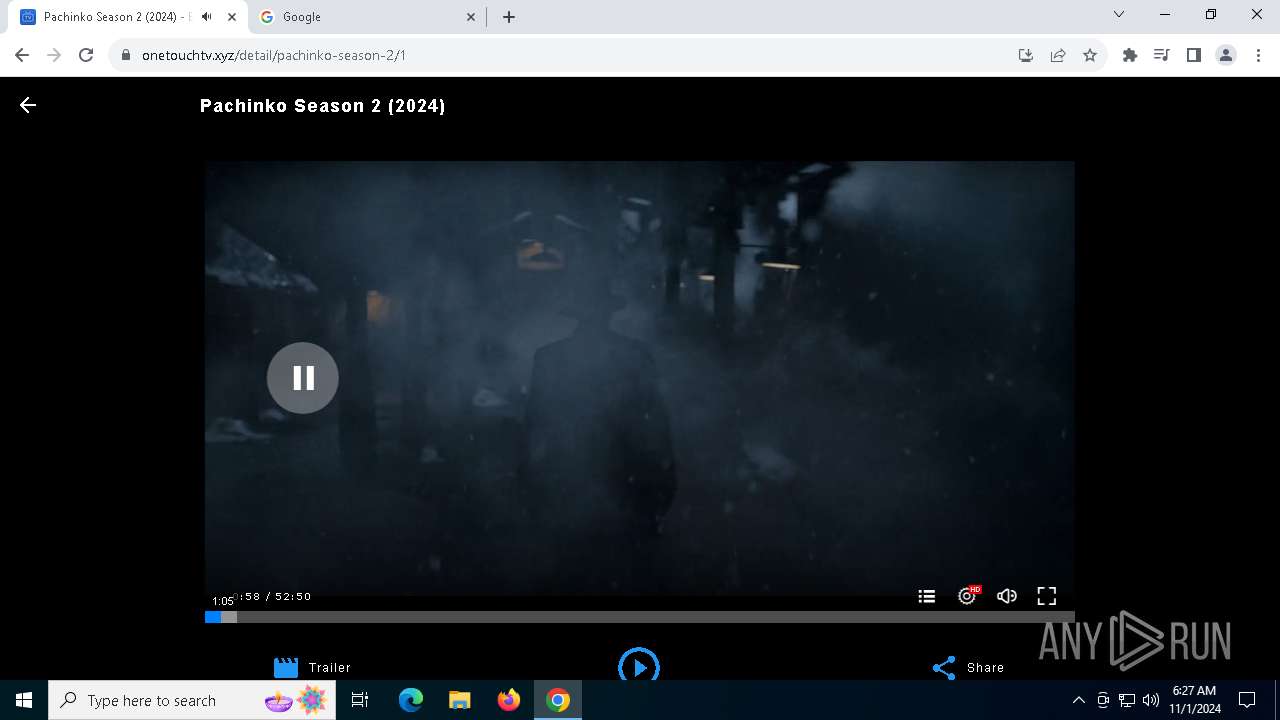Bookmark this page with star icon

1090,55
